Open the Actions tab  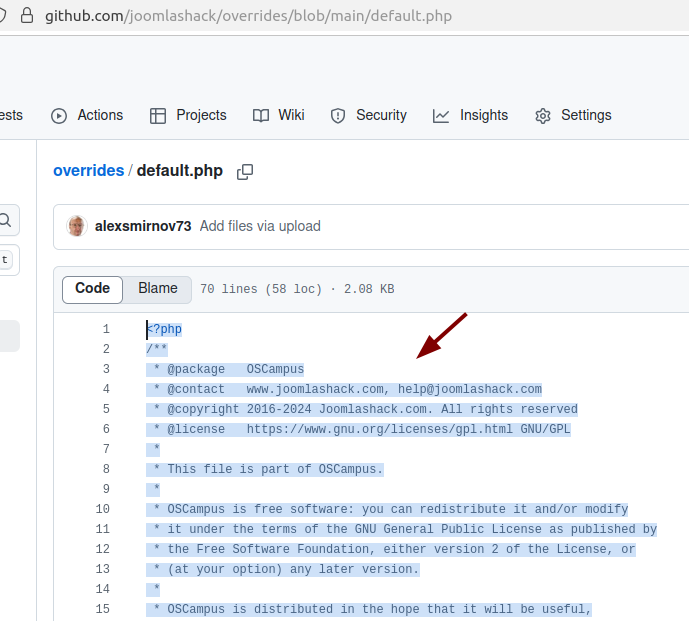87,115
